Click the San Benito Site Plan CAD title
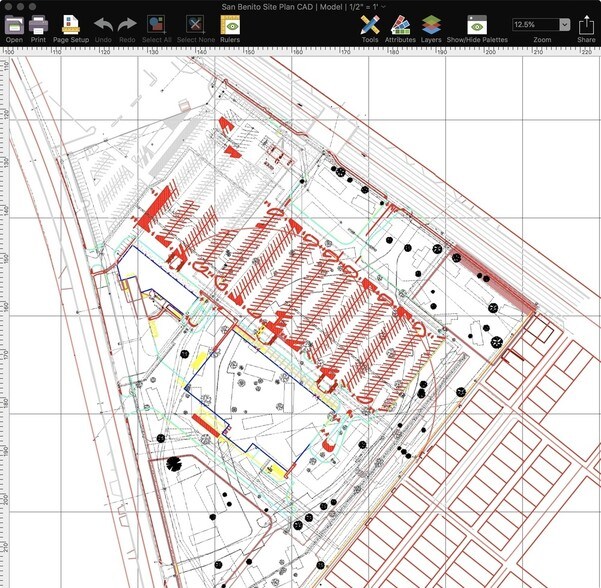601x588 pixels. (267, 7)
